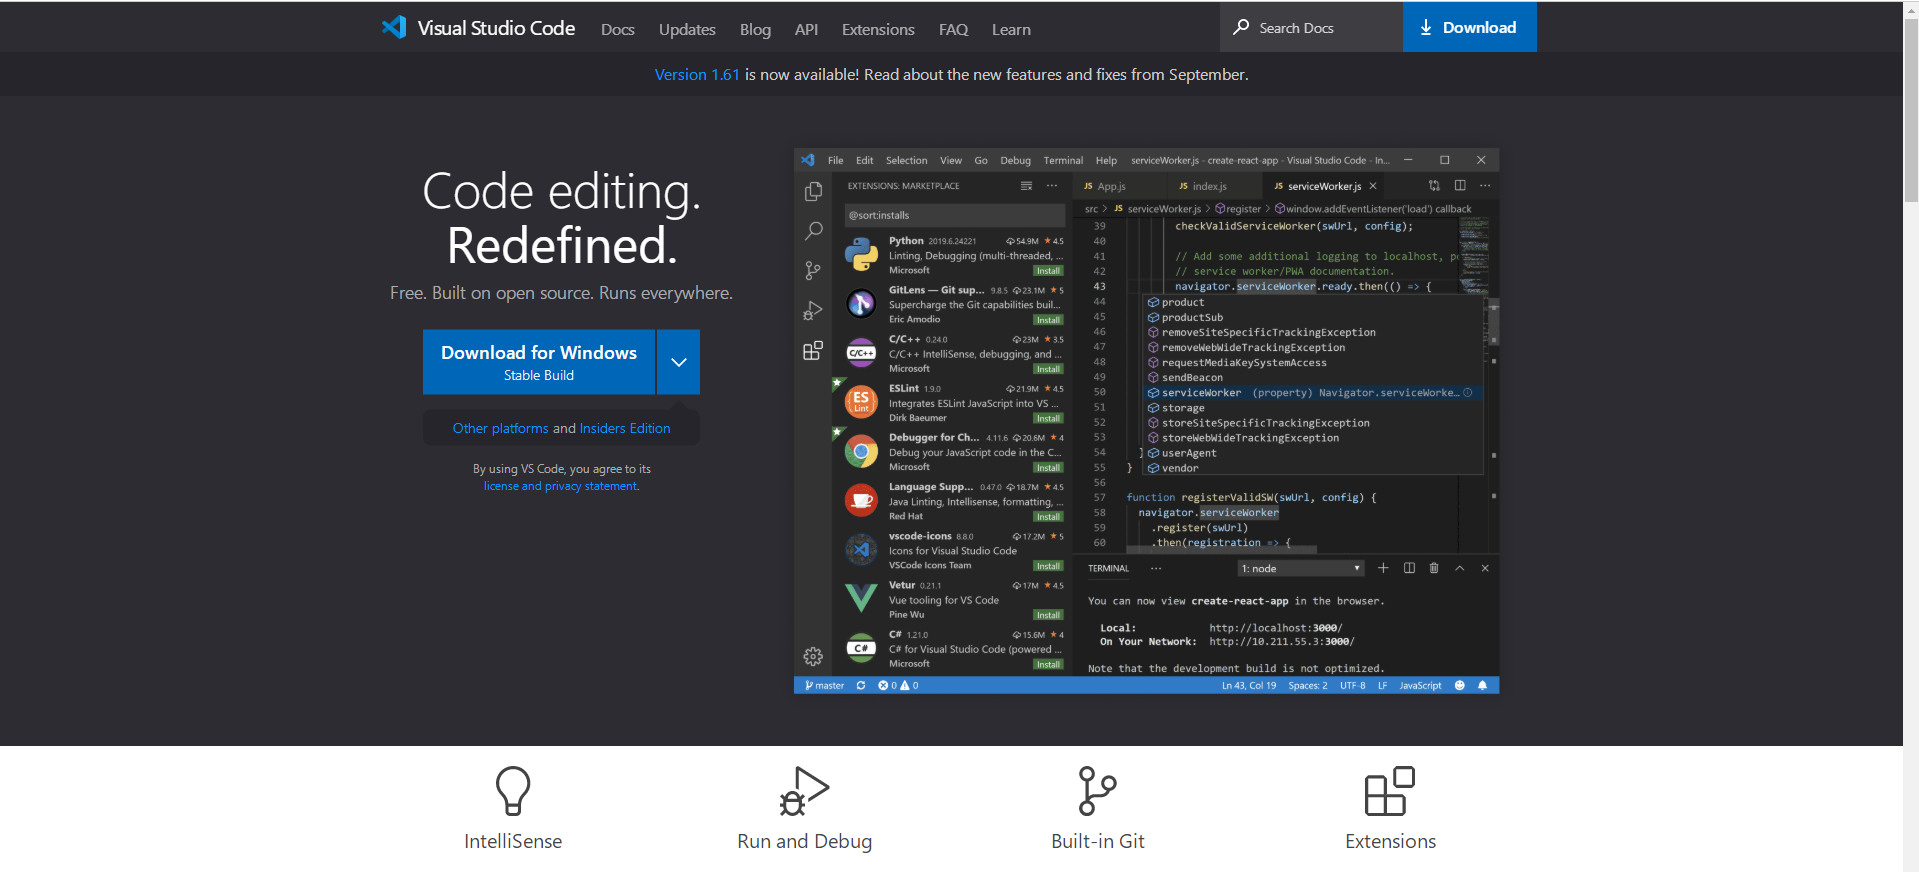This screenshot has height=872, width=1919.
Task: Open the '1: node' terminal dropdown
Action: [1301, 568]
